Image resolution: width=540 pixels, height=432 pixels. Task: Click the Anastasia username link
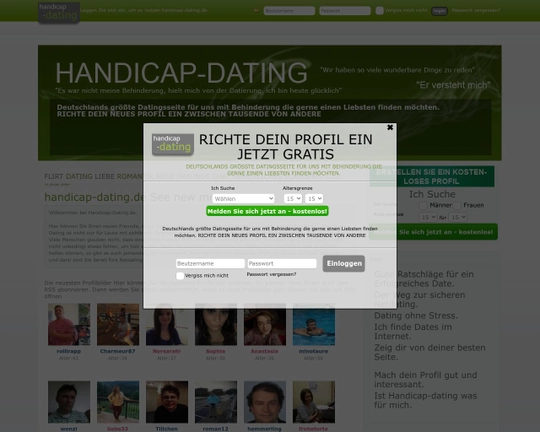[x=264, y=351]
